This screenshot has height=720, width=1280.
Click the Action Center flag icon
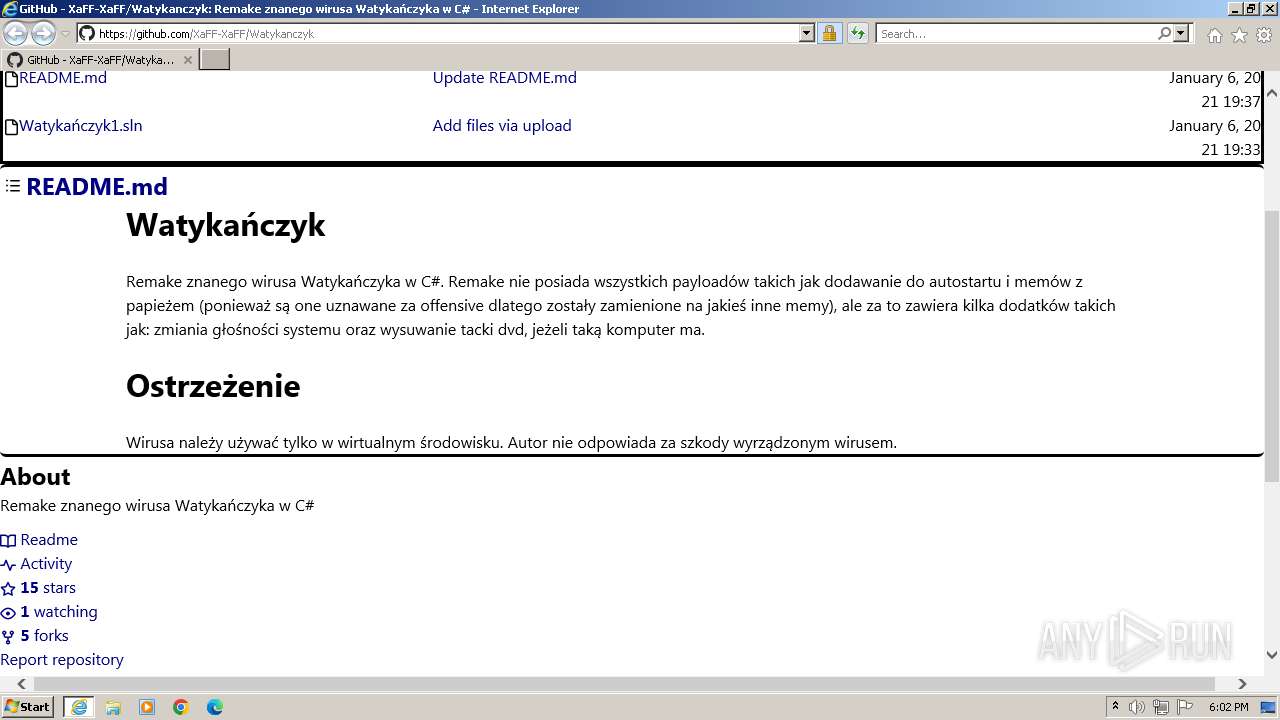pyautogui.click(x=1186, y=708)
